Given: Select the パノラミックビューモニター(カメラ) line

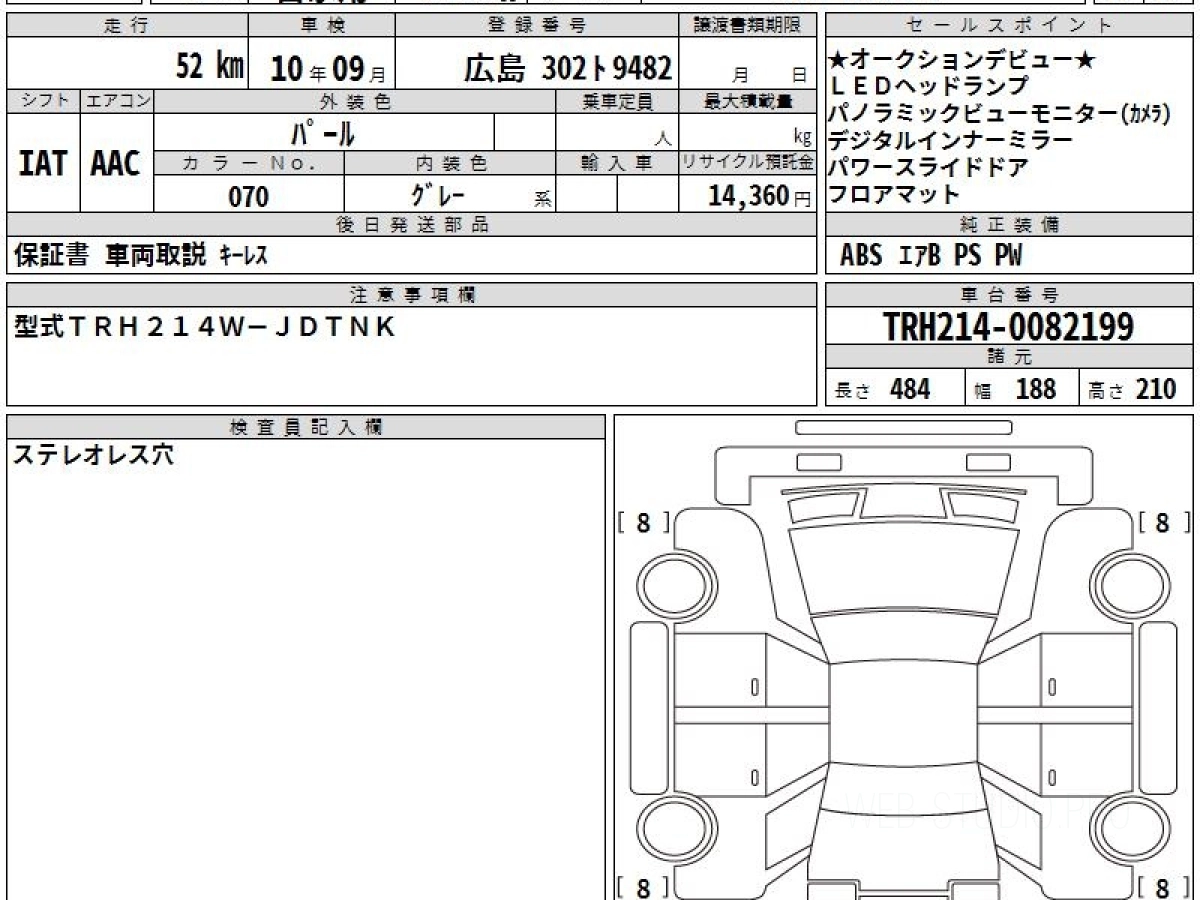Looking at the screenshot, I should pyautogui.click(x=1000, y=114).
